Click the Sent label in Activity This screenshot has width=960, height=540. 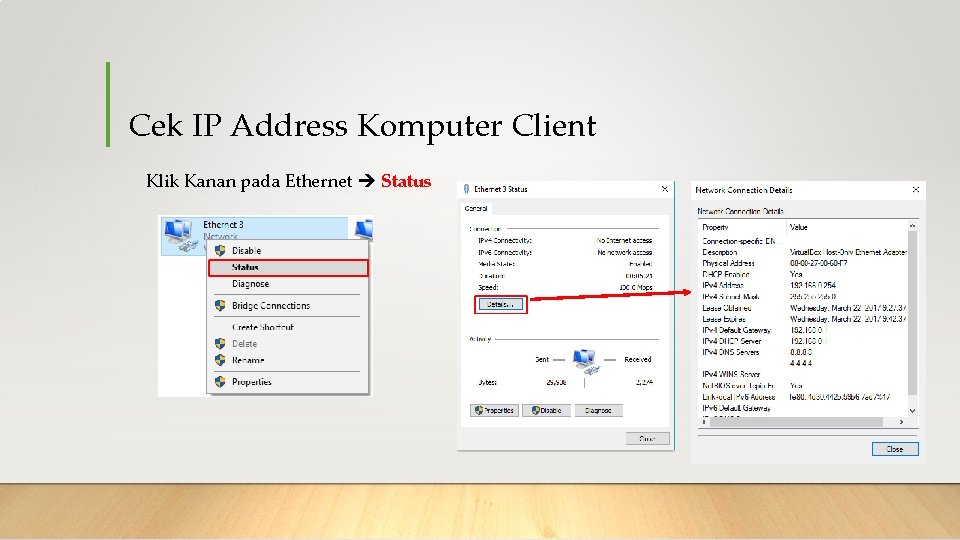click(x=542, y=359)
